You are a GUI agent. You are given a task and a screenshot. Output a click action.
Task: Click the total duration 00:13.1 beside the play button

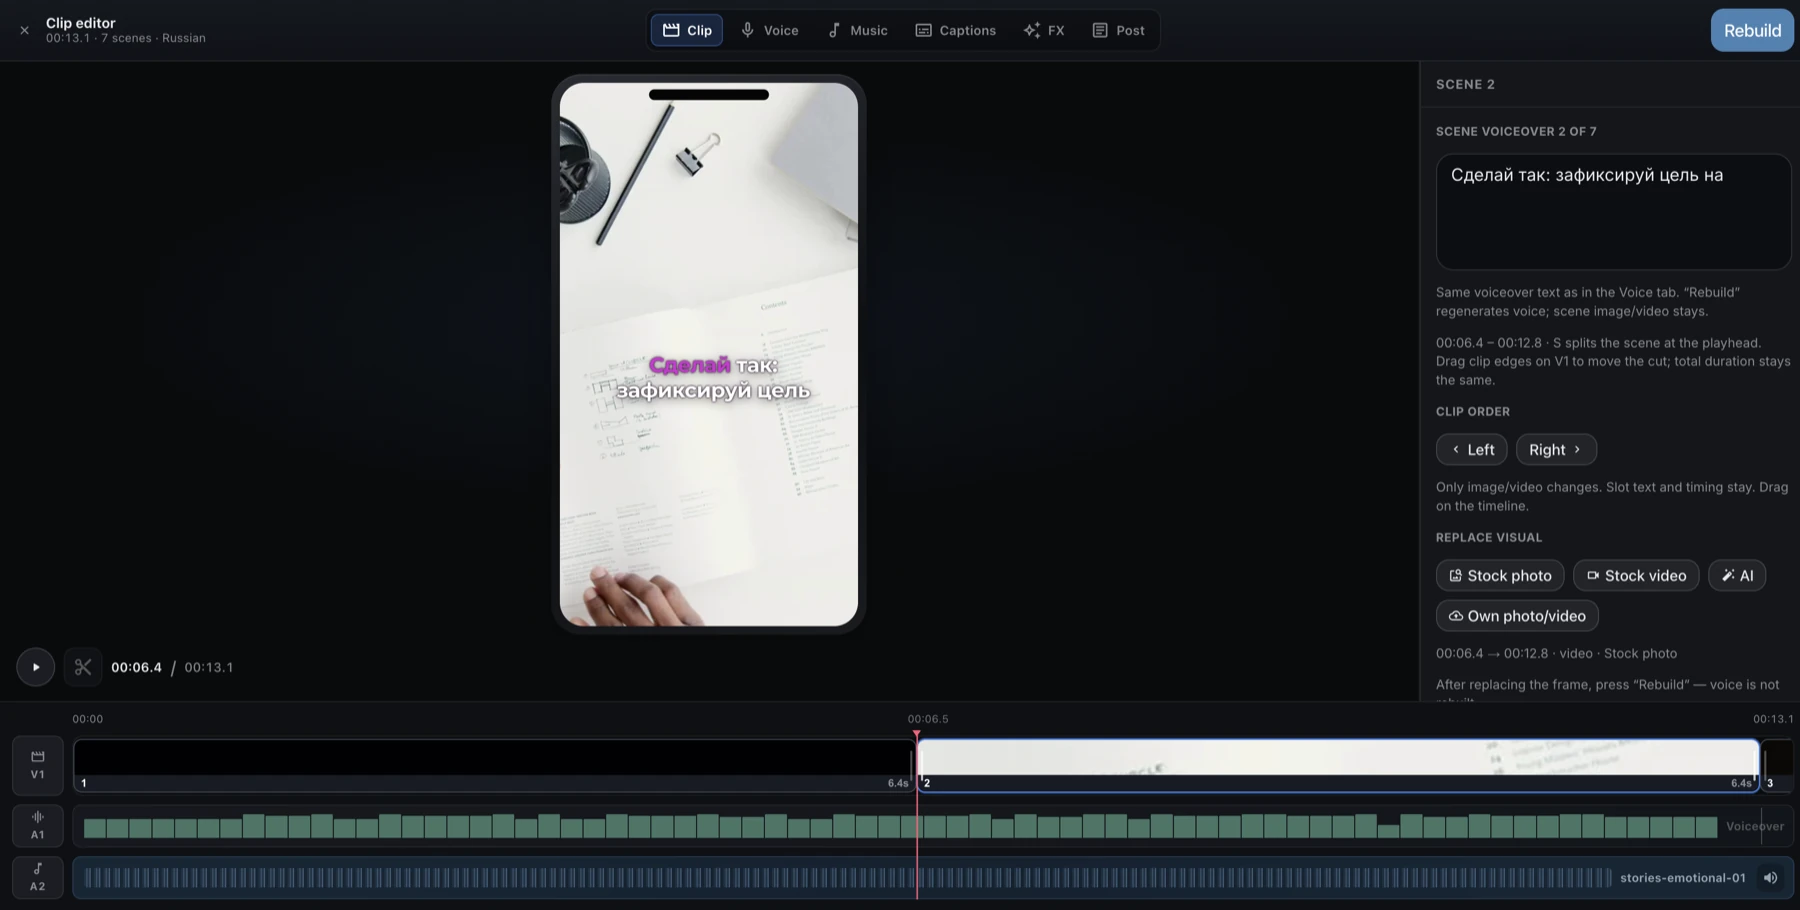tap(208, 667)
